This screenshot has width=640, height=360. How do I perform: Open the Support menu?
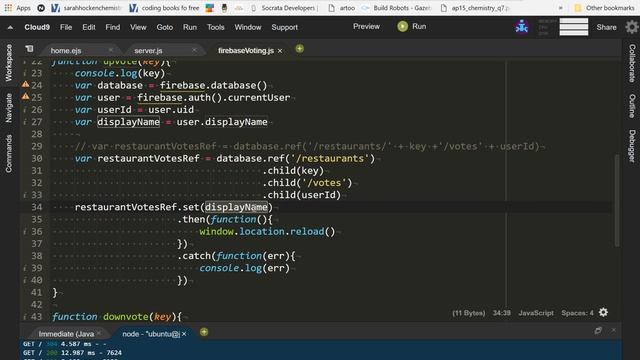coord(284,27)
